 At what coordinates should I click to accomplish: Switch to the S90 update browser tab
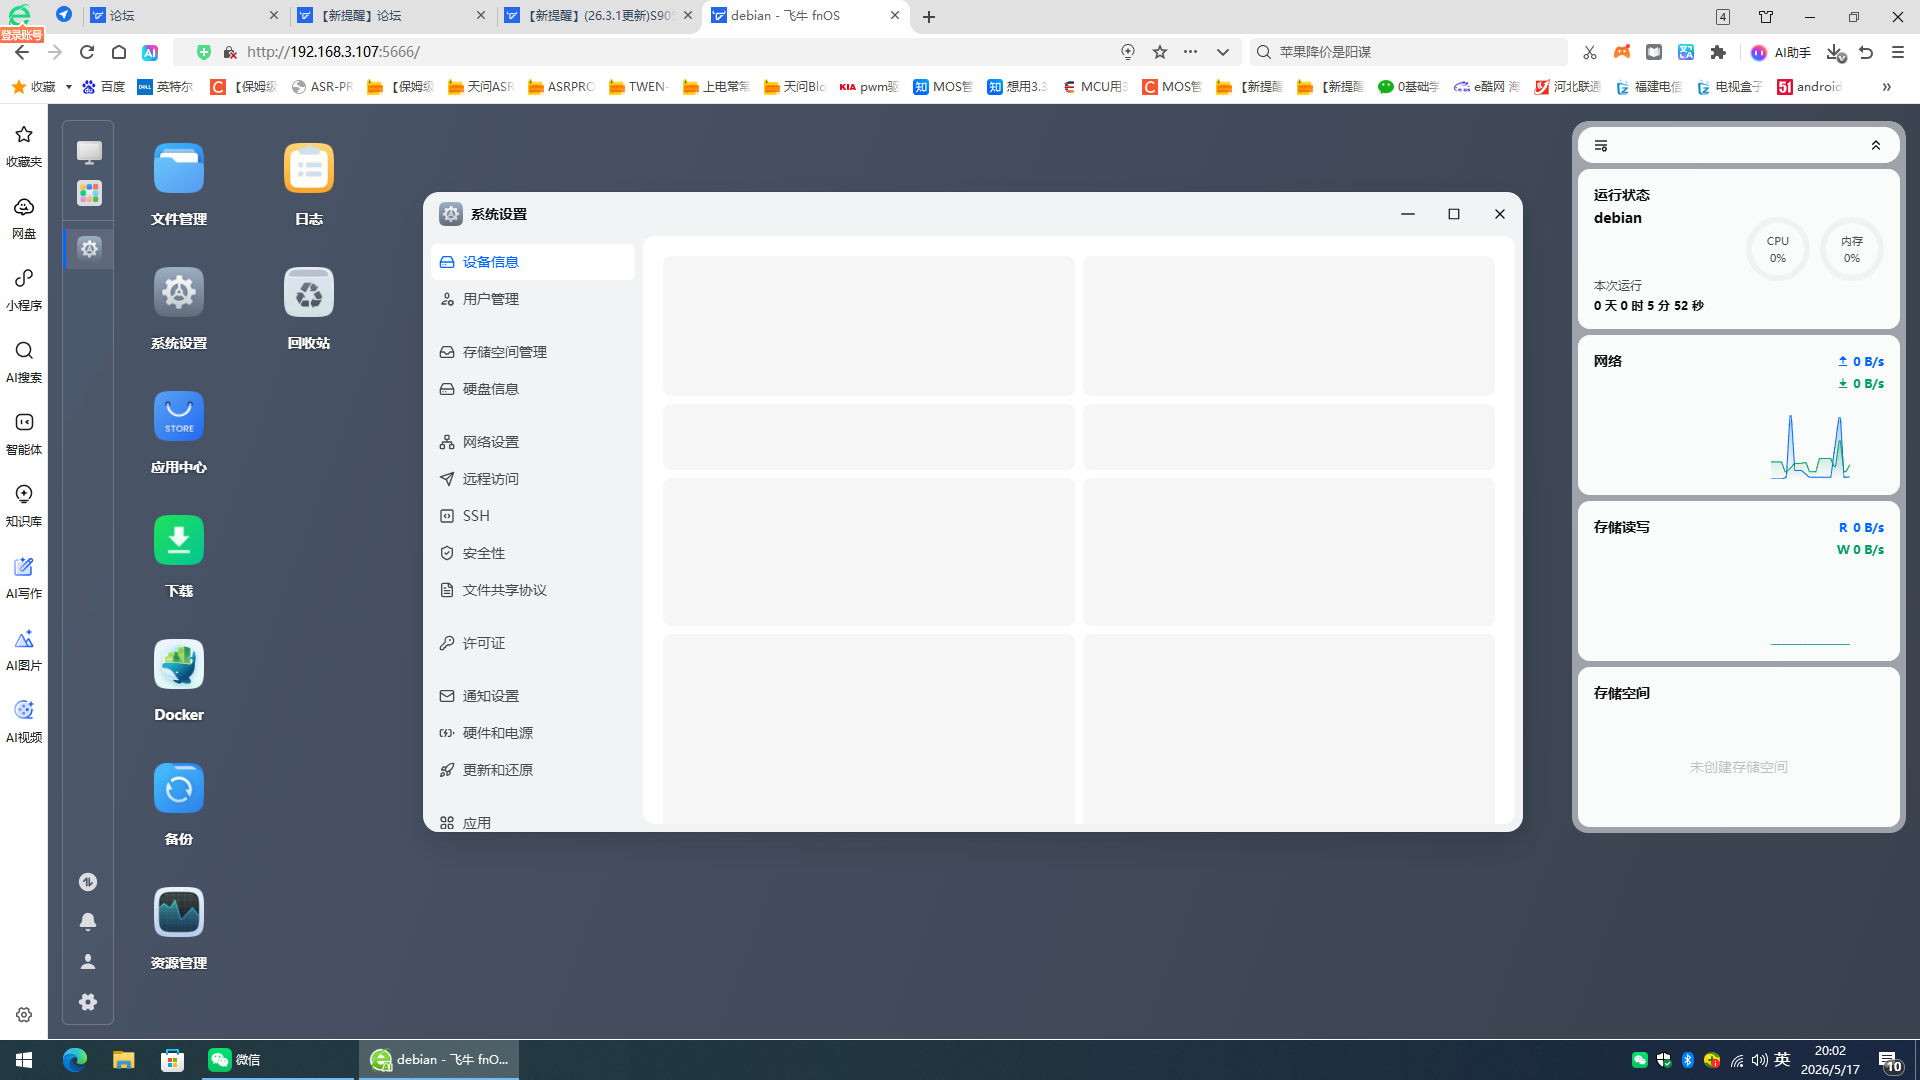597,16
